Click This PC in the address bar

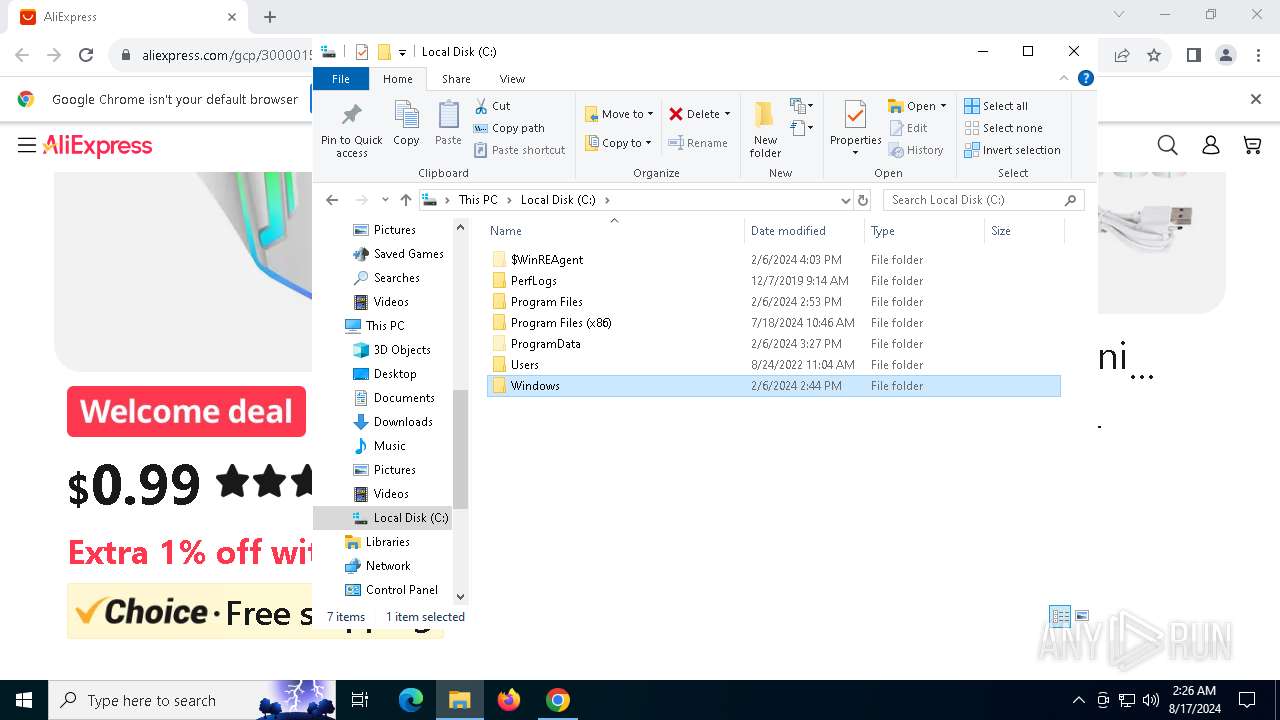(x=477, y=200)
